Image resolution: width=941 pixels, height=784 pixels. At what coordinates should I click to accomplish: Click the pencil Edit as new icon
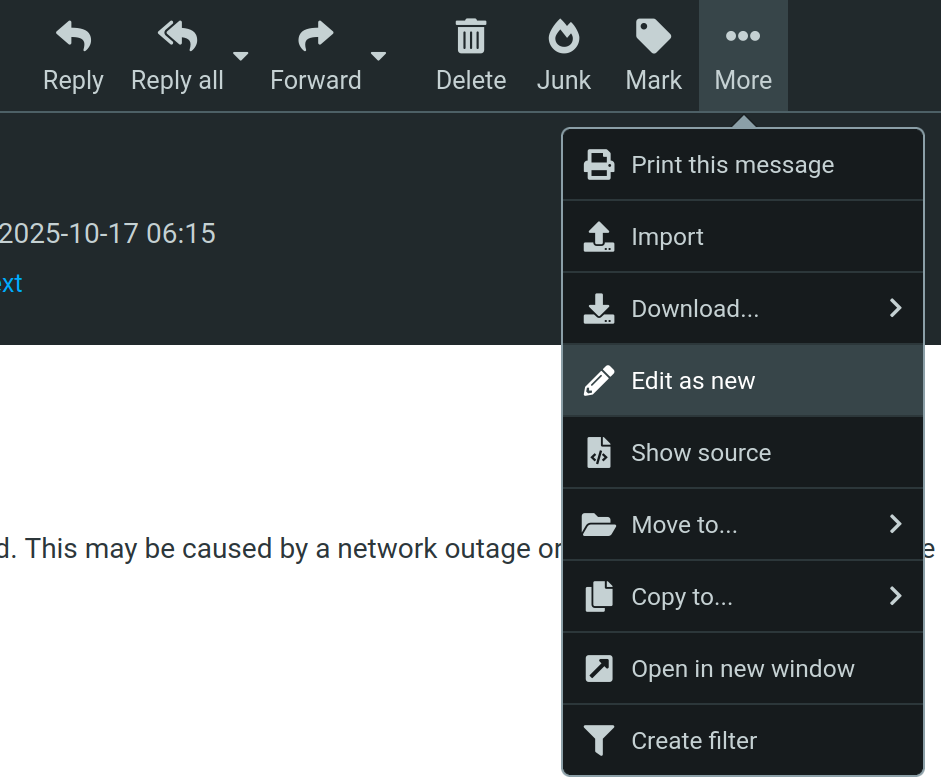(x=599, y=381)
